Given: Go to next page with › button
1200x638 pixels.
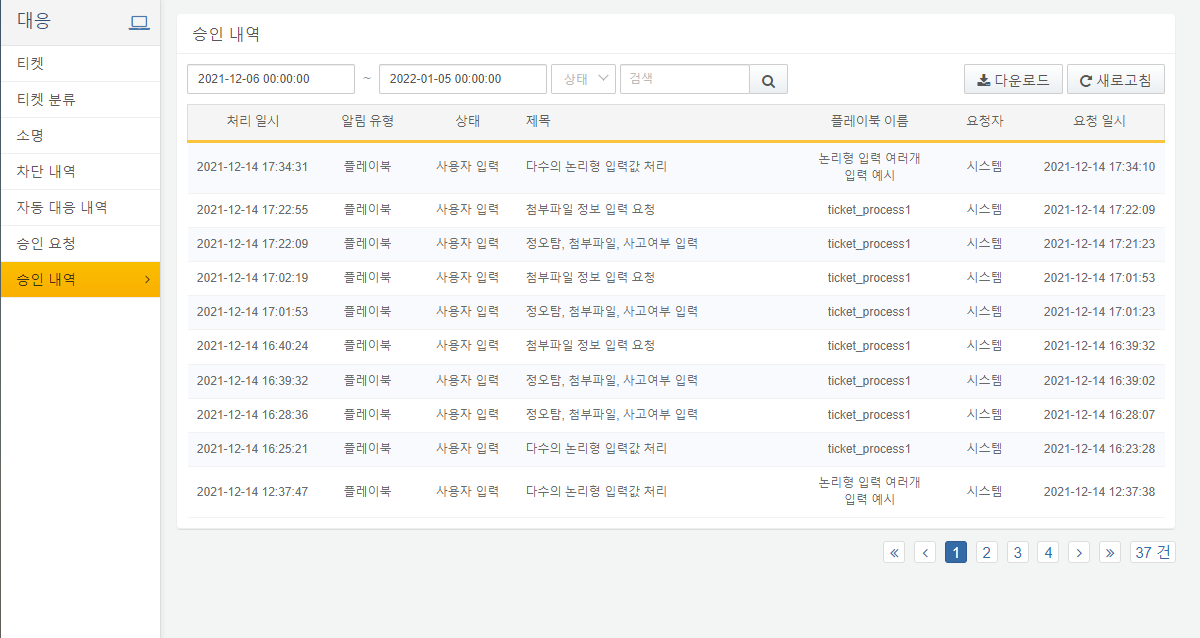Looking at the screenshot, I should point(1078,552).
